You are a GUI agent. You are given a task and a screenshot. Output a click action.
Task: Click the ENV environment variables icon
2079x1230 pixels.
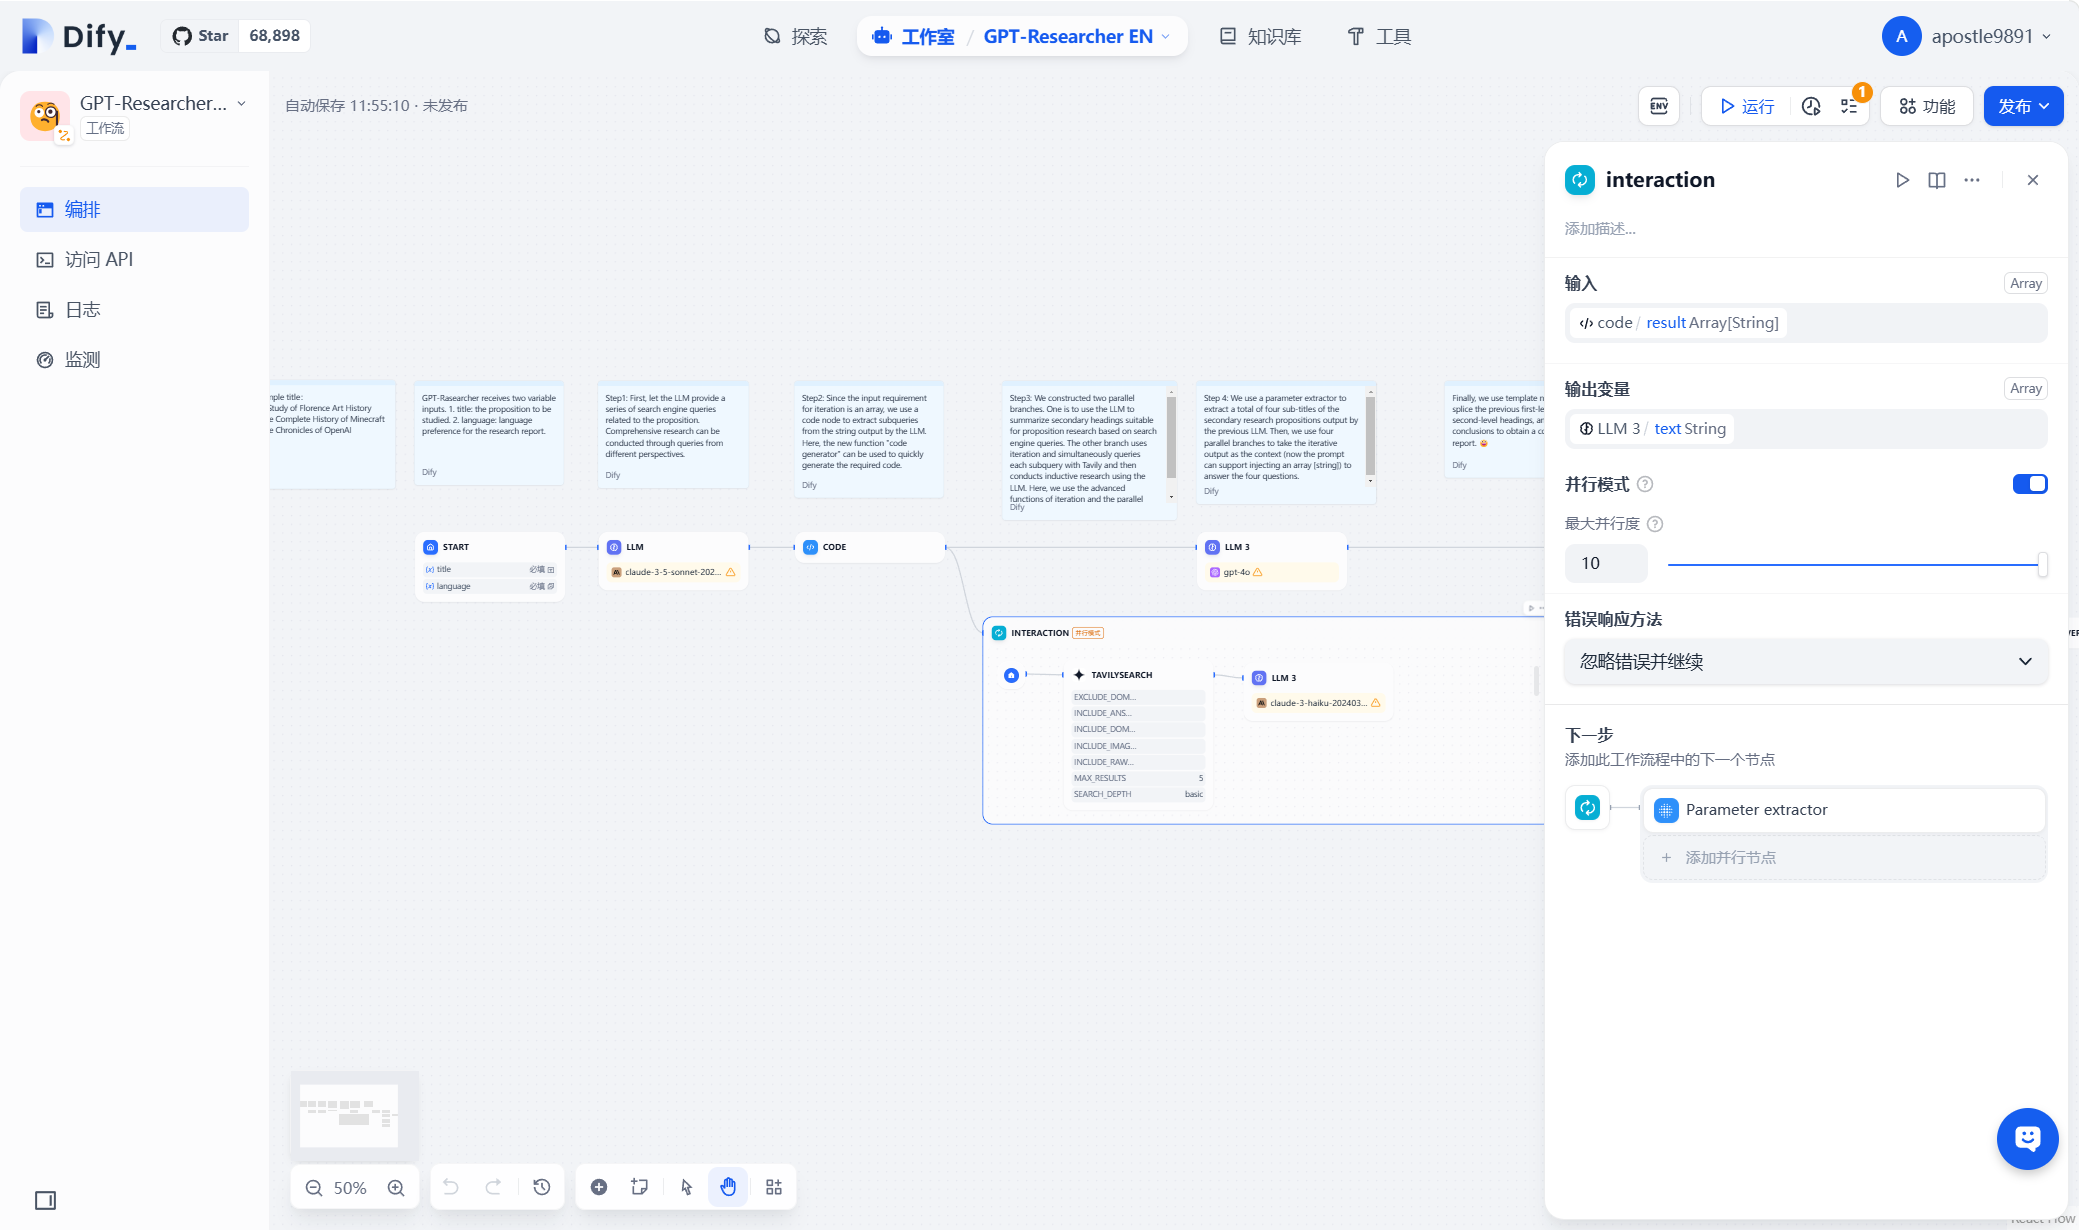pyautogui.click(x=1658, y=106)
